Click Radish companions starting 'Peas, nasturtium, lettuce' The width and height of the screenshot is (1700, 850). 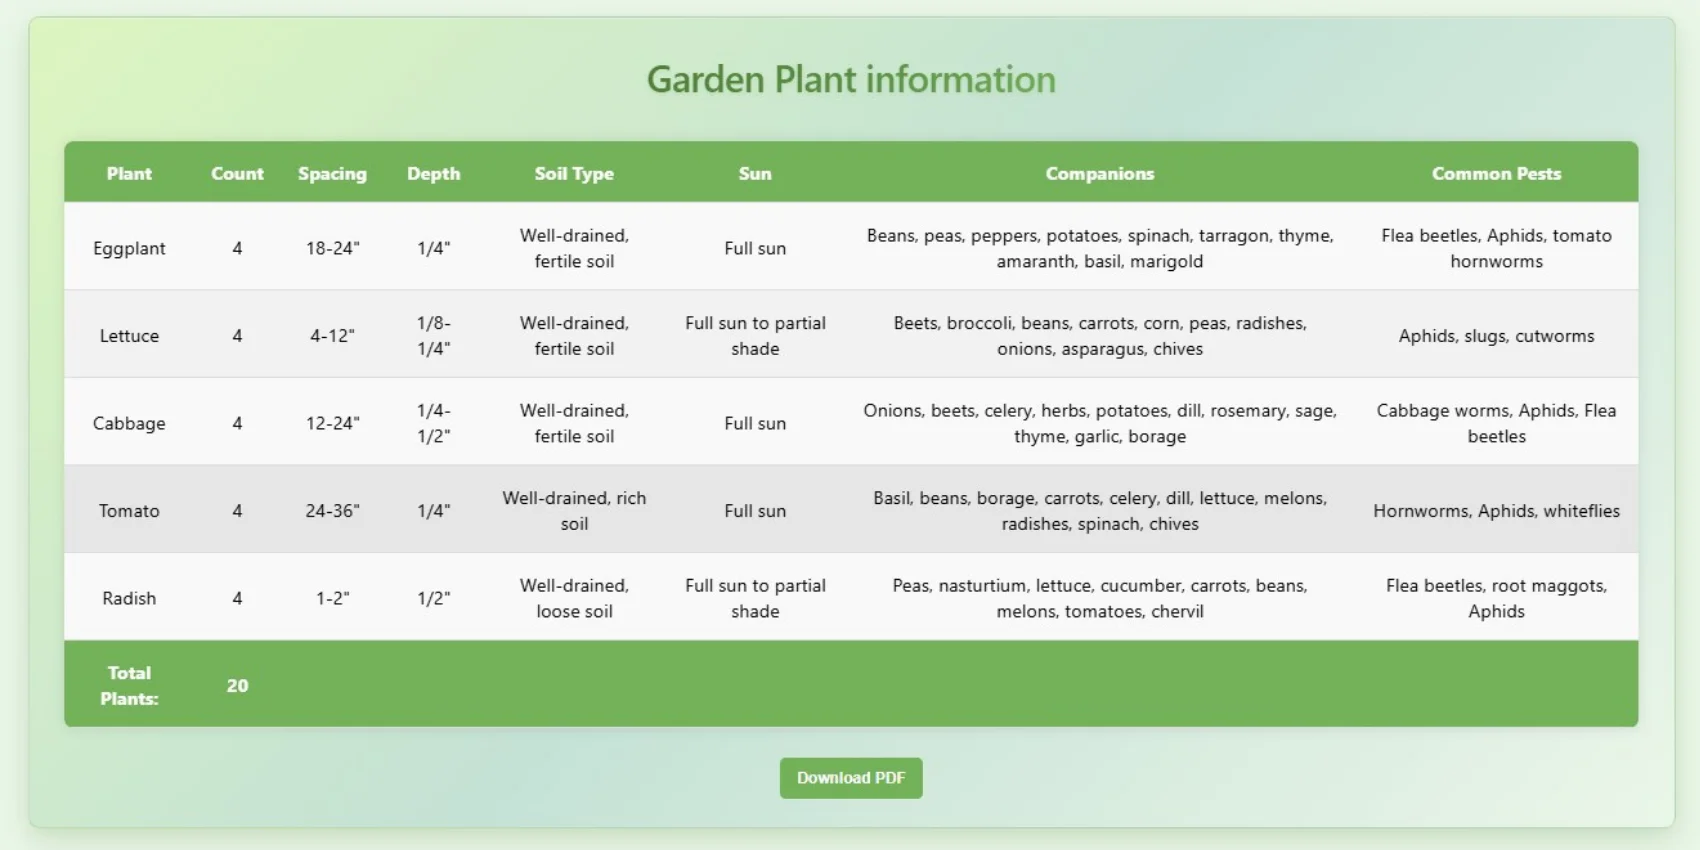coord(1100,598)
